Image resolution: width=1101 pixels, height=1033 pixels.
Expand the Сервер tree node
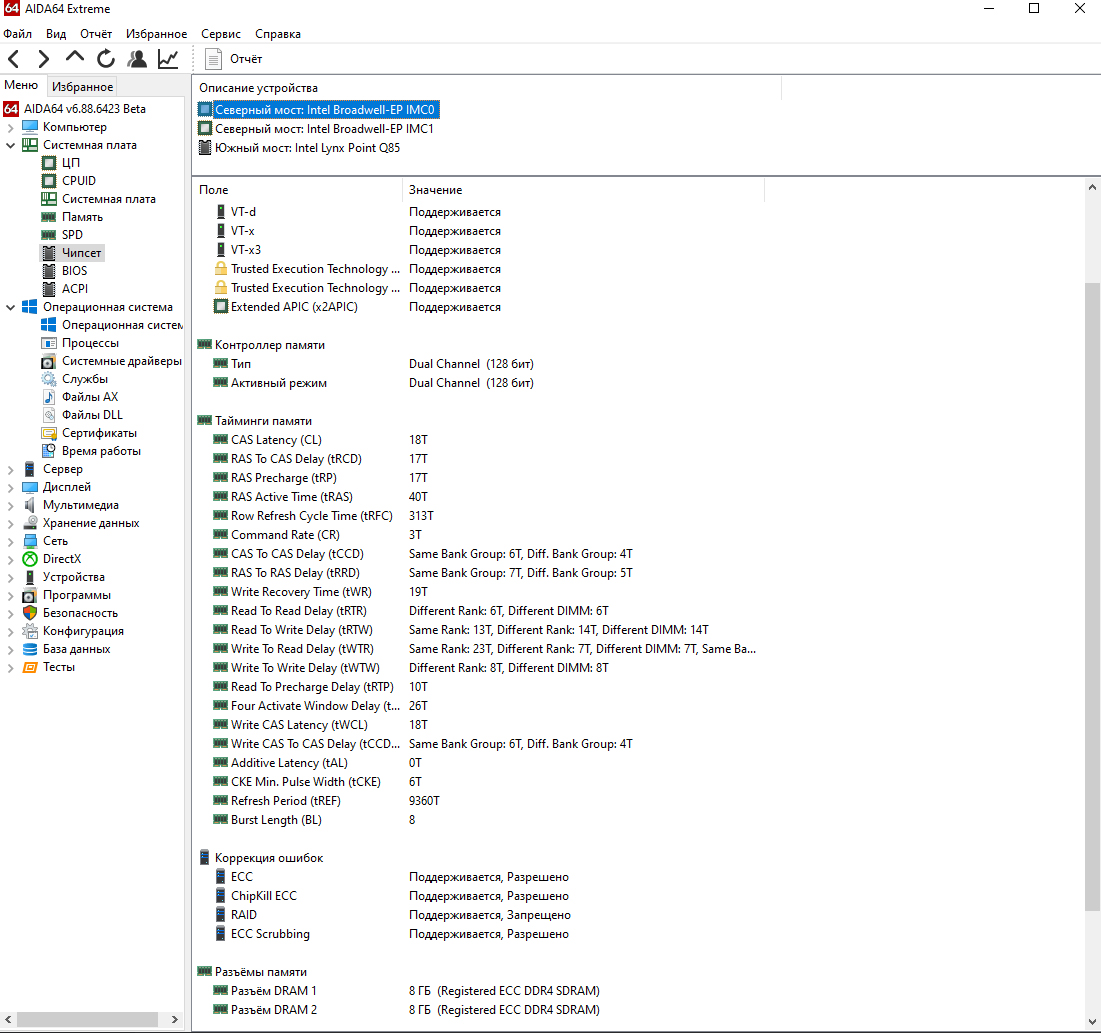click(11, 470)
